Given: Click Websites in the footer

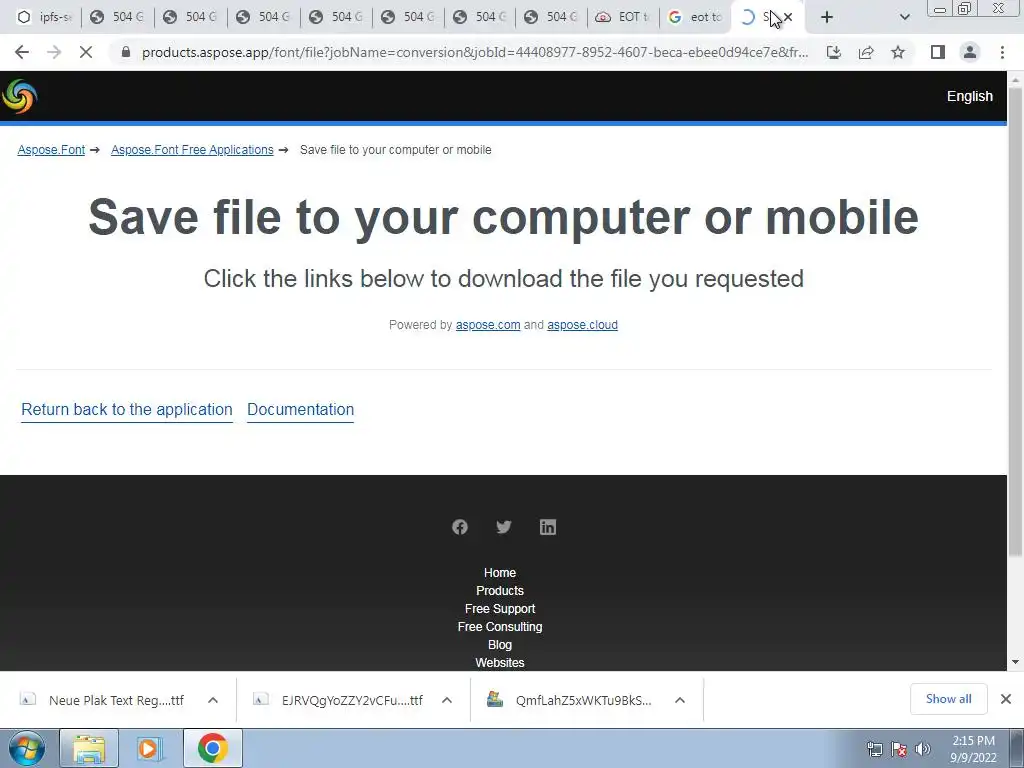Looking at the screenshot, I should [500, 662].
